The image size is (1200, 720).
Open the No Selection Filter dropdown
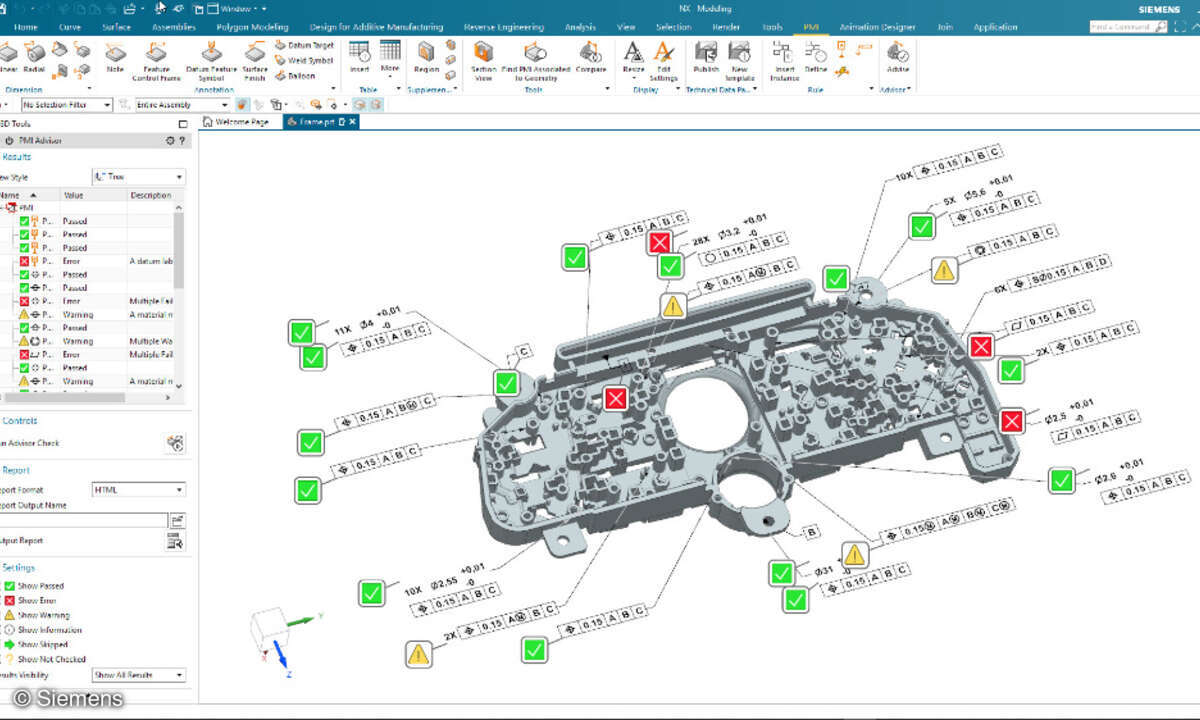coord(66,104)
